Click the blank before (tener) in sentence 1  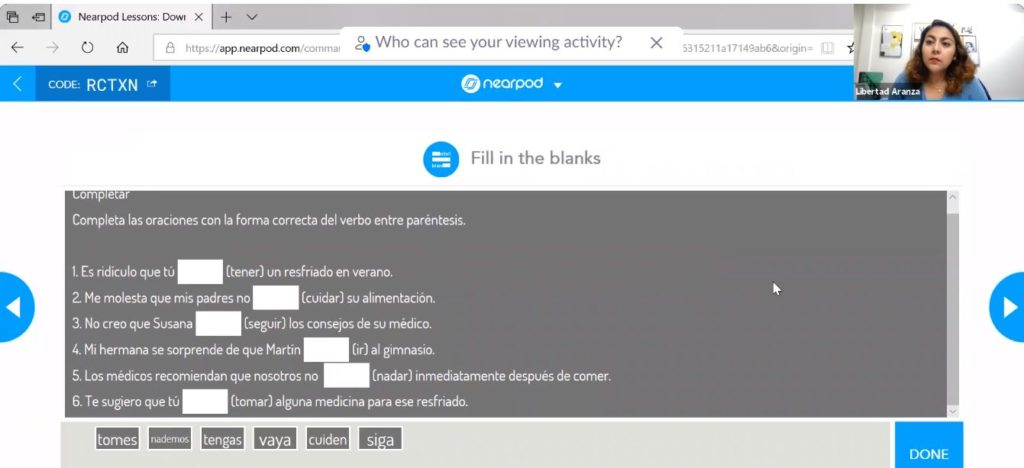tap(200, 272)
